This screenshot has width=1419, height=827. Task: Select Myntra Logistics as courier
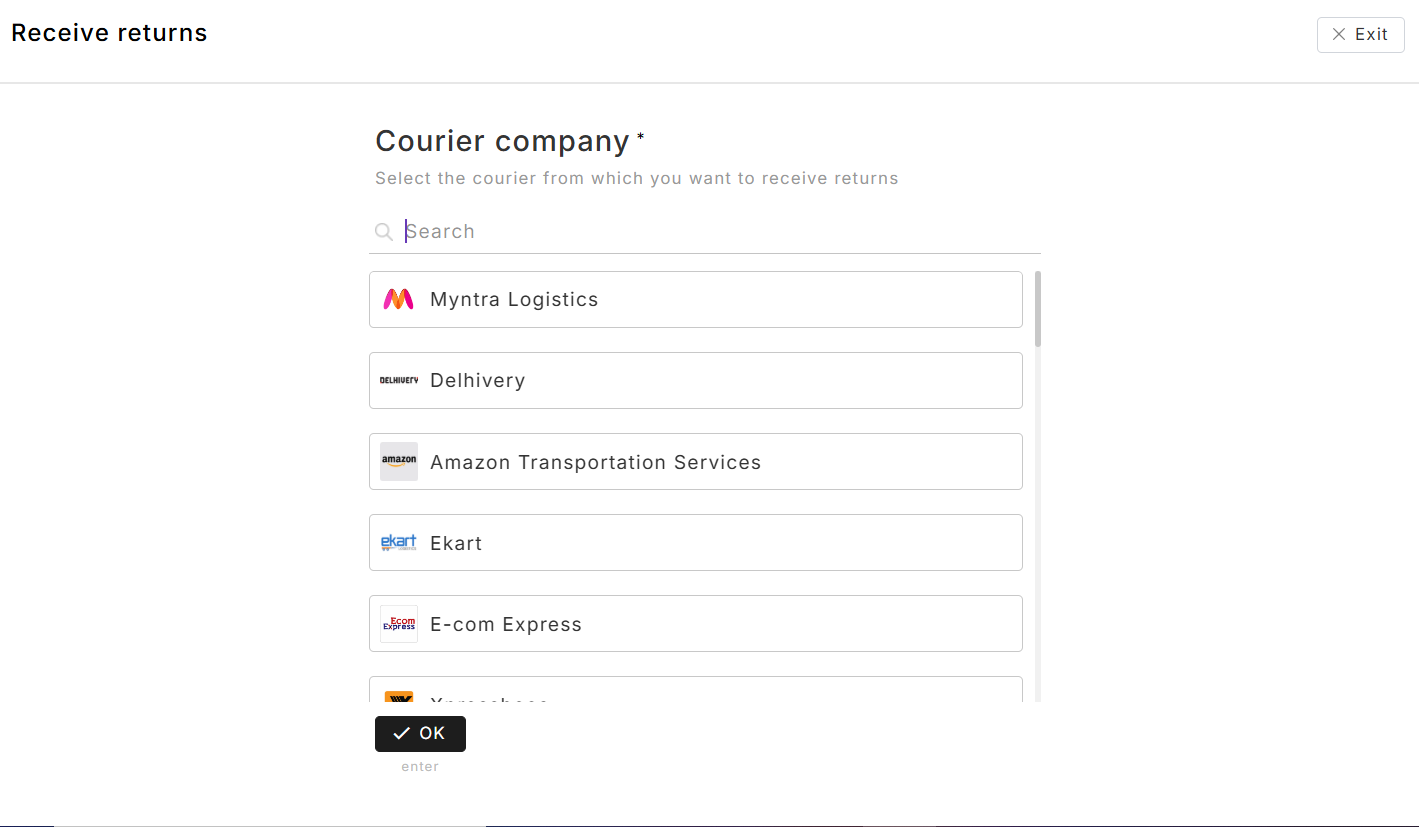point(696,299)
